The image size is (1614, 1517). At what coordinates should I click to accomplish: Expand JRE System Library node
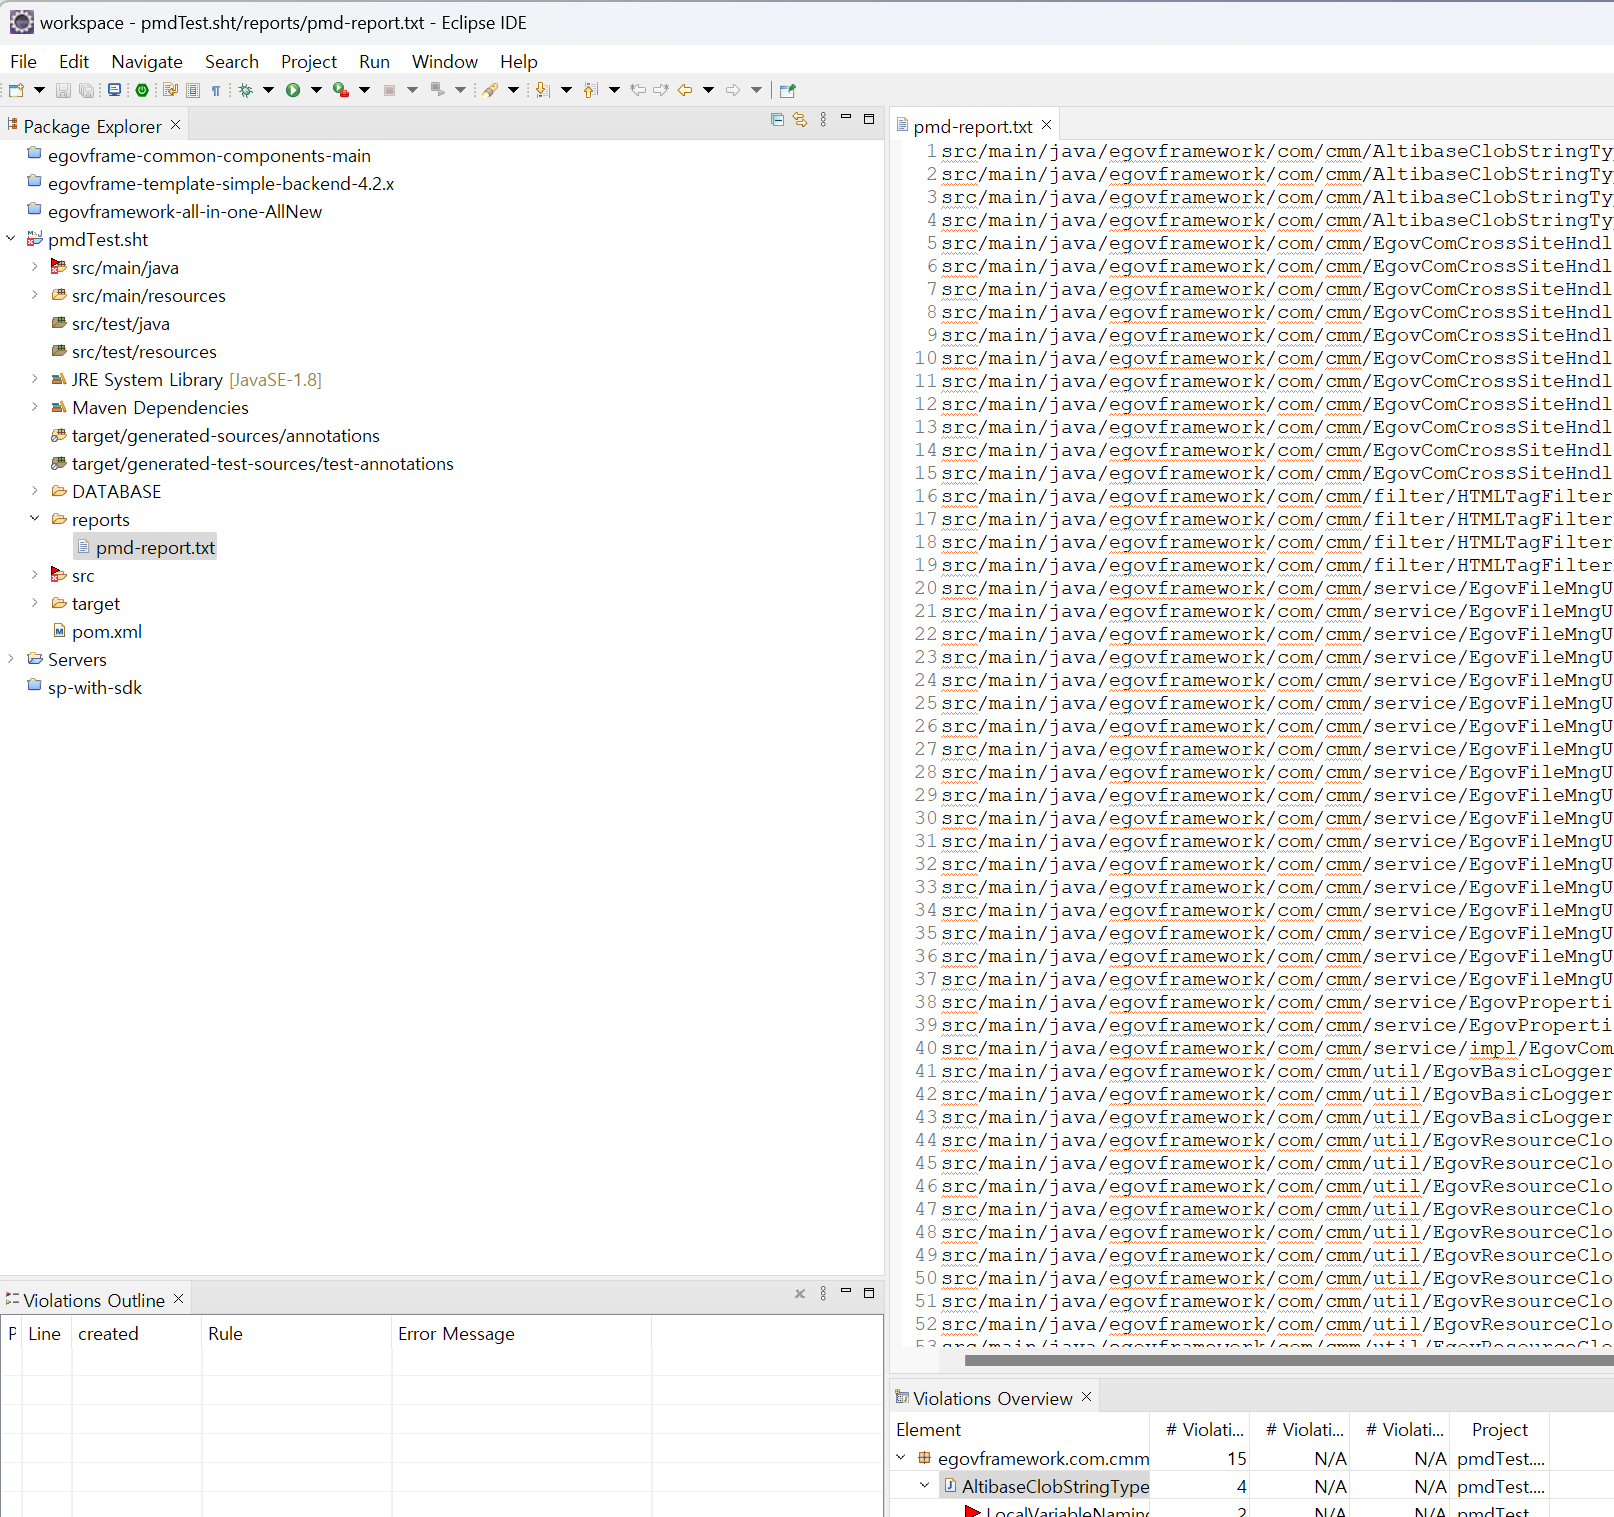tap(35, 379)
